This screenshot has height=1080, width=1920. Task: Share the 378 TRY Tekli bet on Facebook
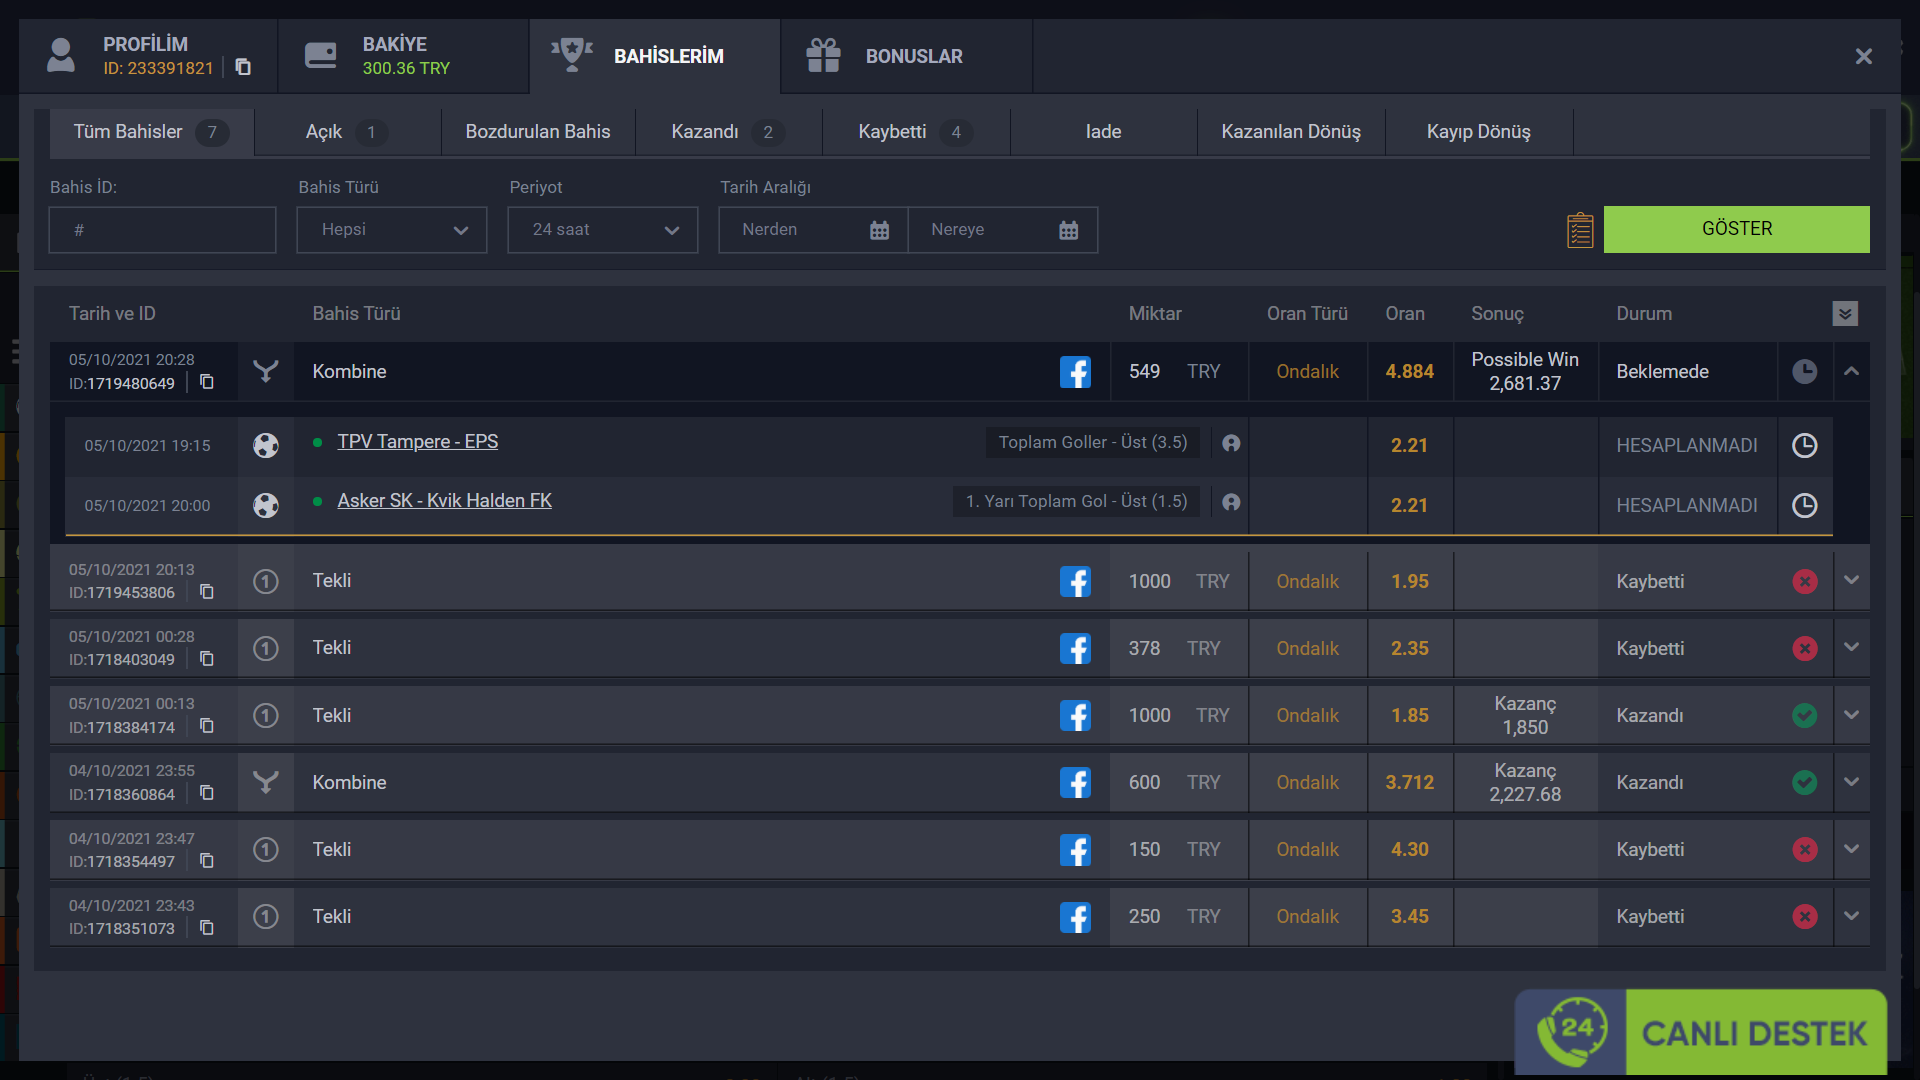coord(1075,648)
